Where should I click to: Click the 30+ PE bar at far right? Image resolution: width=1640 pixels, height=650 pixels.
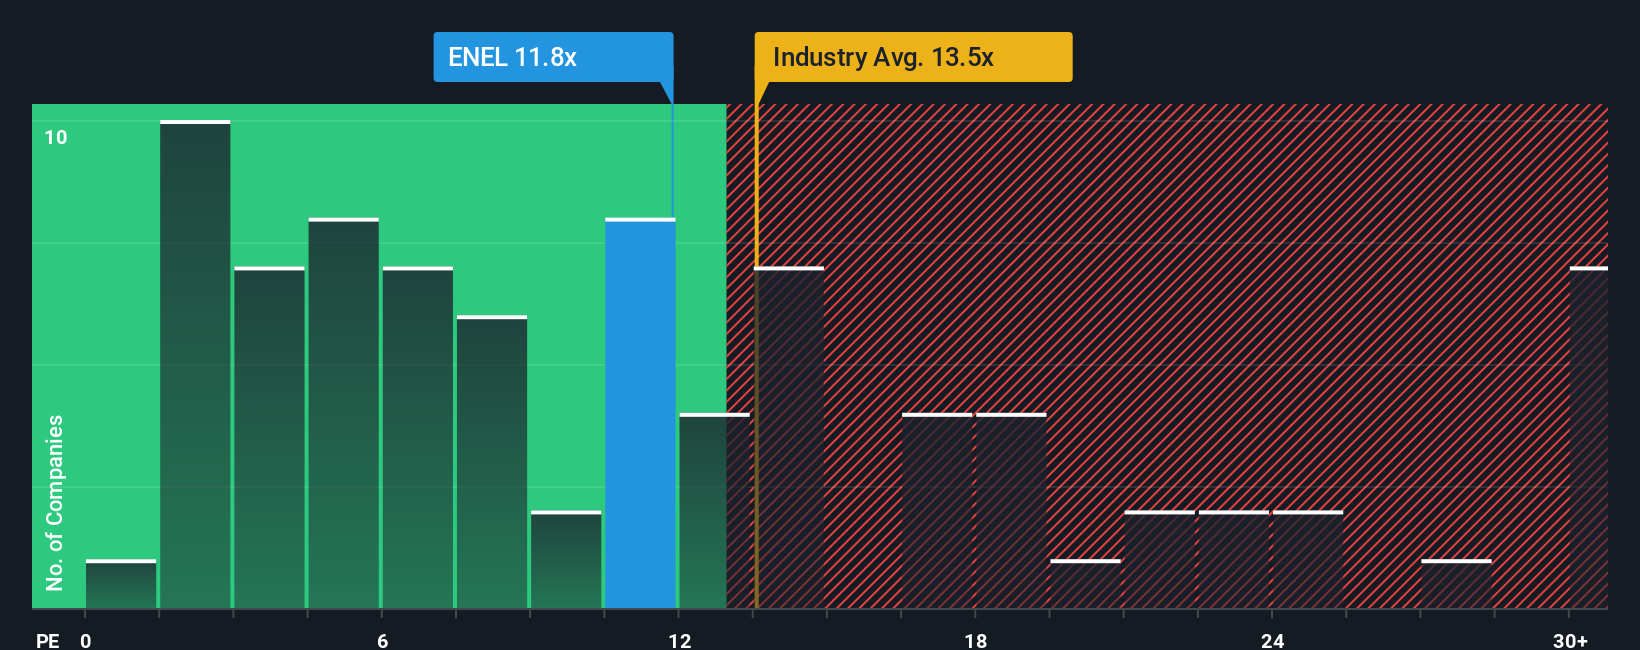tap(1589, 437)
